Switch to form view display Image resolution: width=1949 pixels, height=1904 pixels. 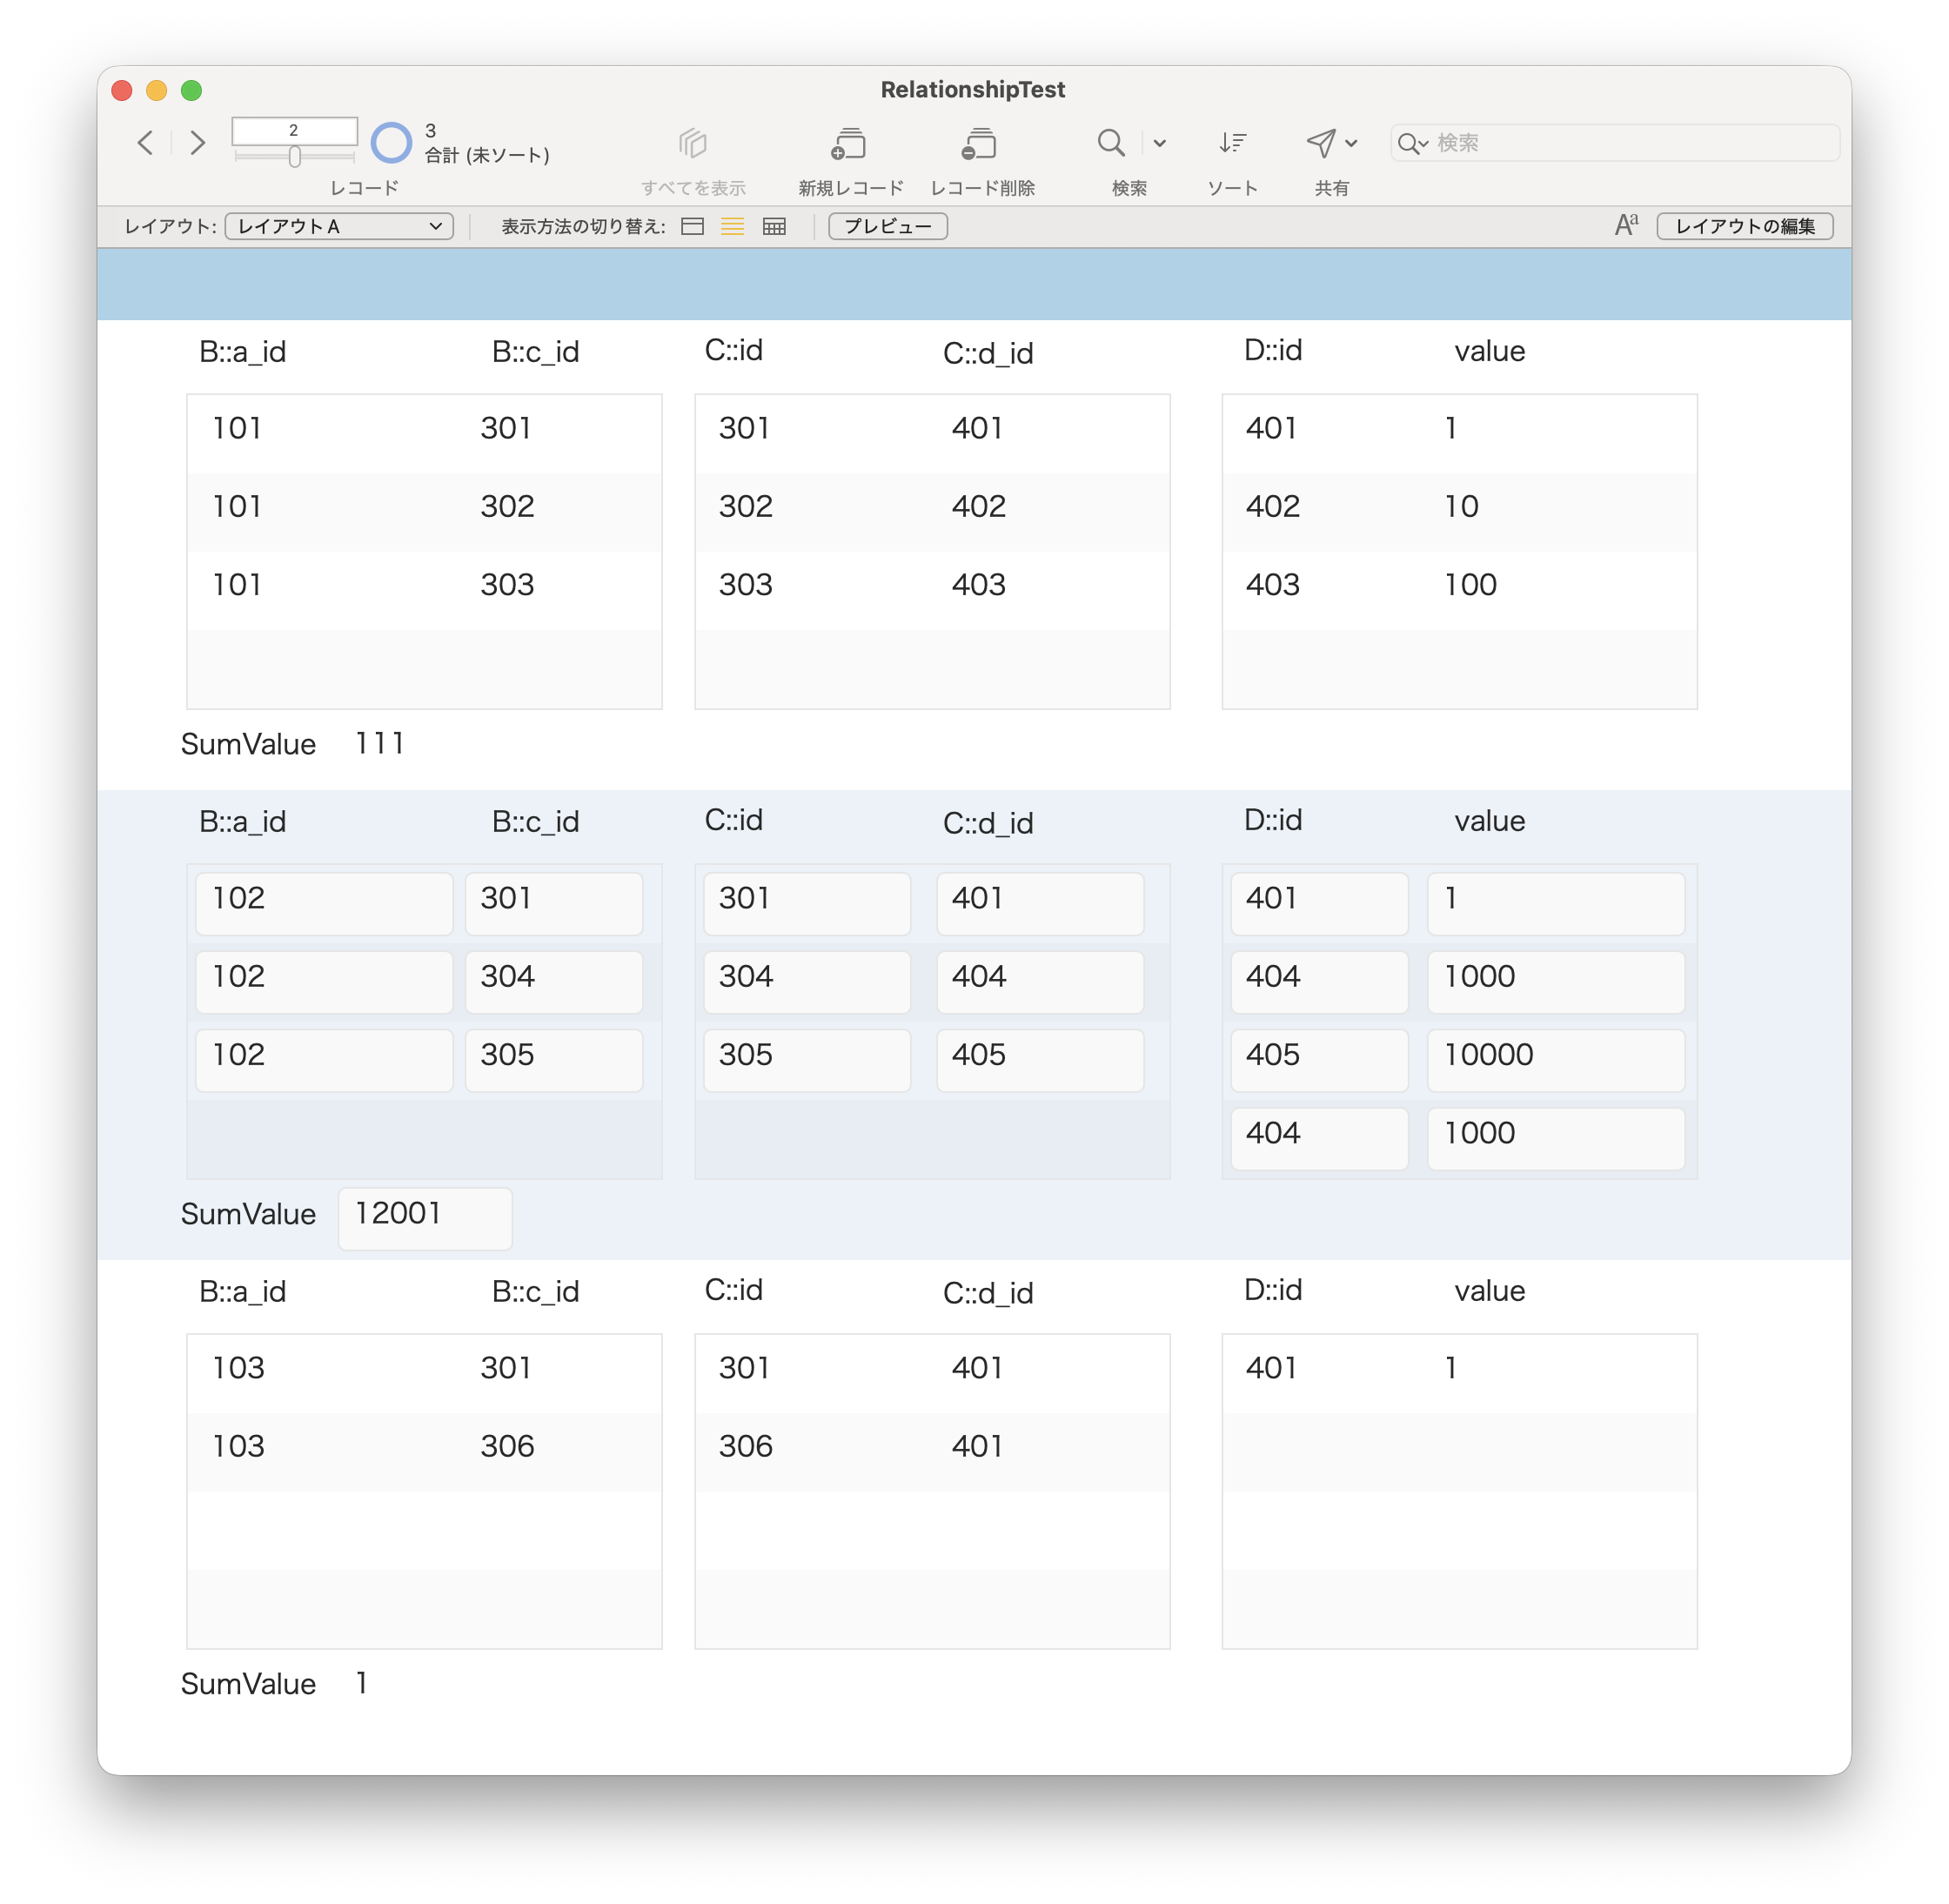(x=692, y=226)
